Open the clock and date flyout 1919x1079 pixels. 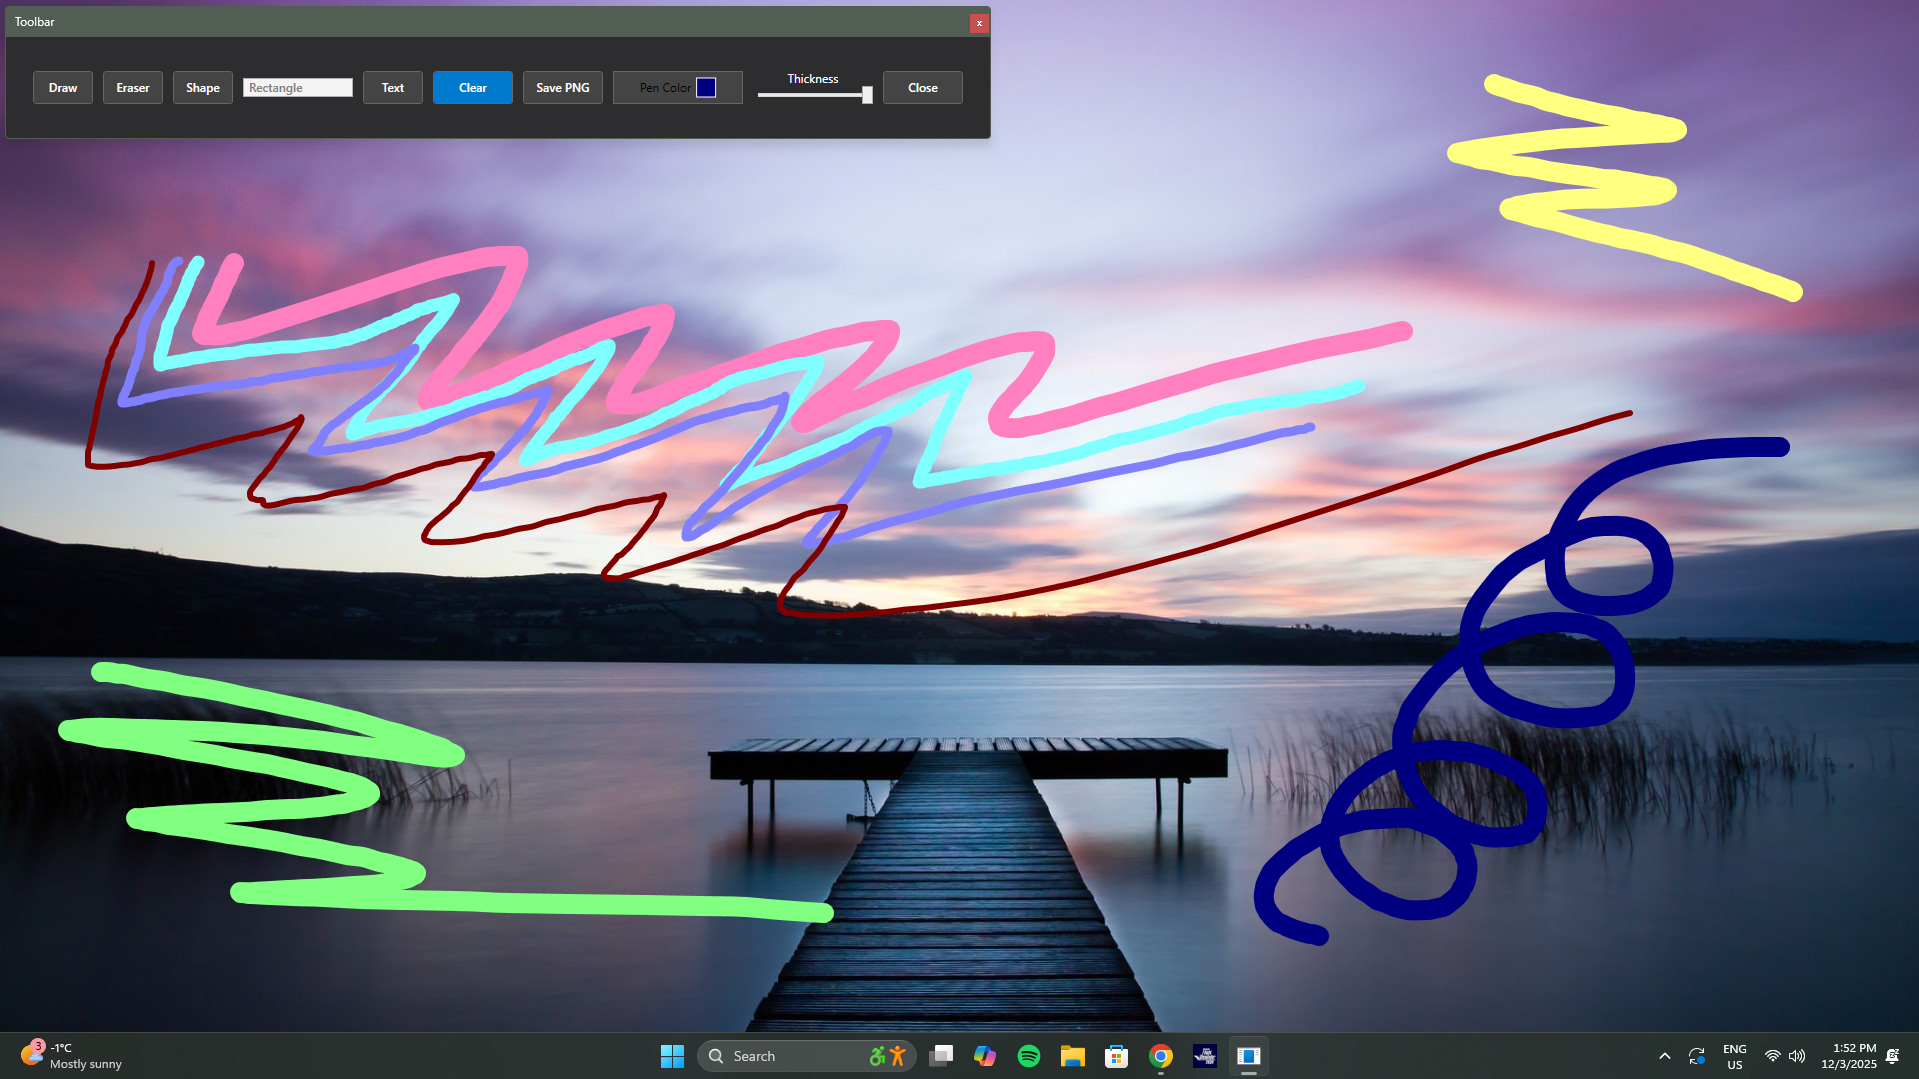pos(1848,1056)
